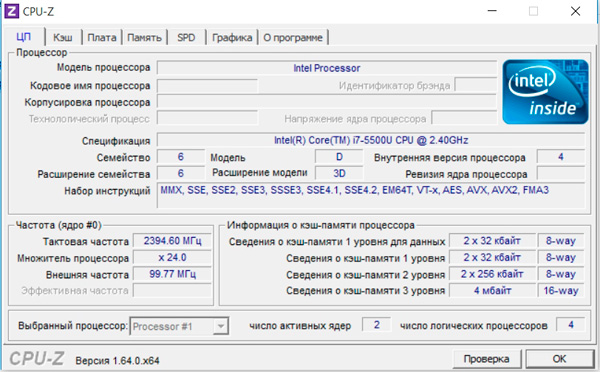Select the Память tab

point(144,38)
